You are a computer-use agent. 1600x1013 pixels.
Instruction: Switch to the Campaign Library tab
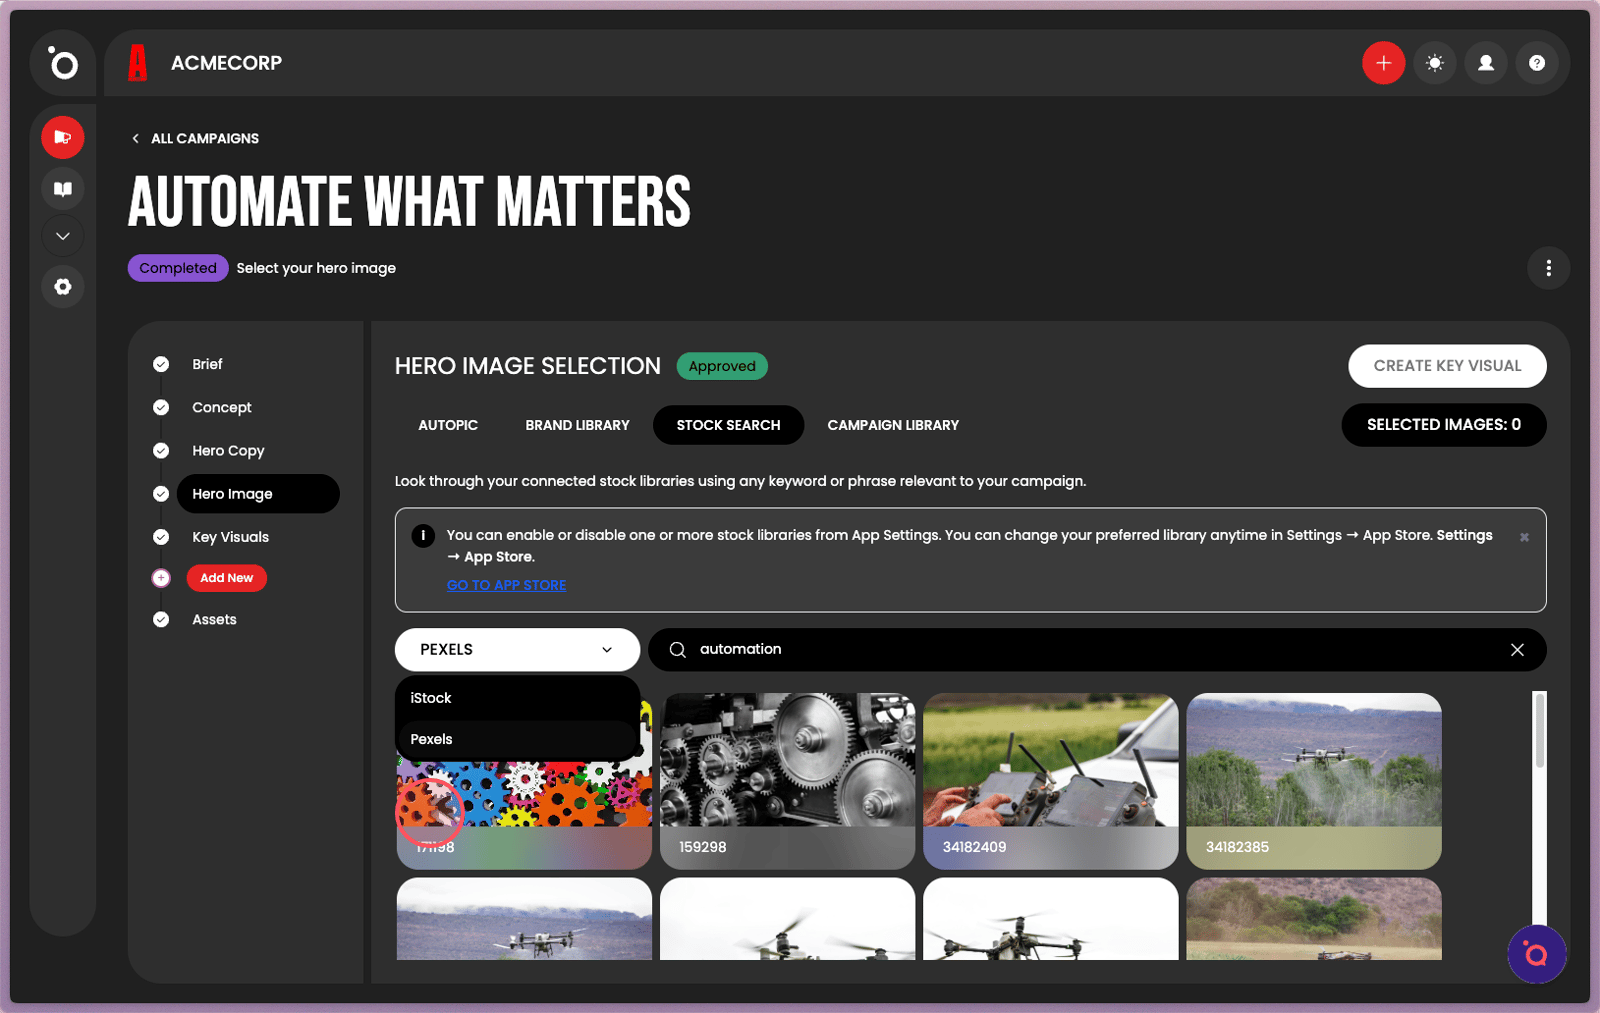point(893,425)
